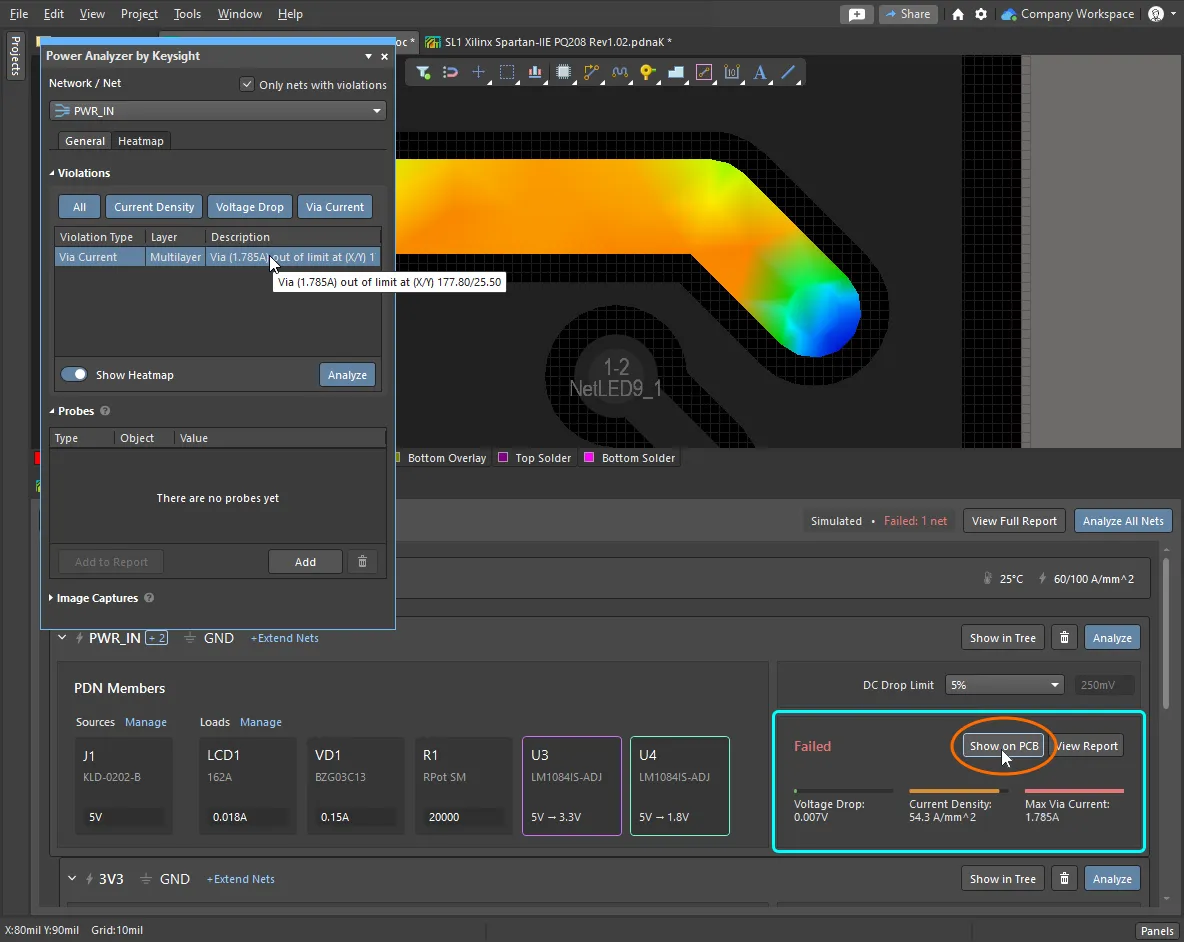The image size is (1184, 942).
Task: Choose the place component chip icon
Action: click(x=564, y=72)
